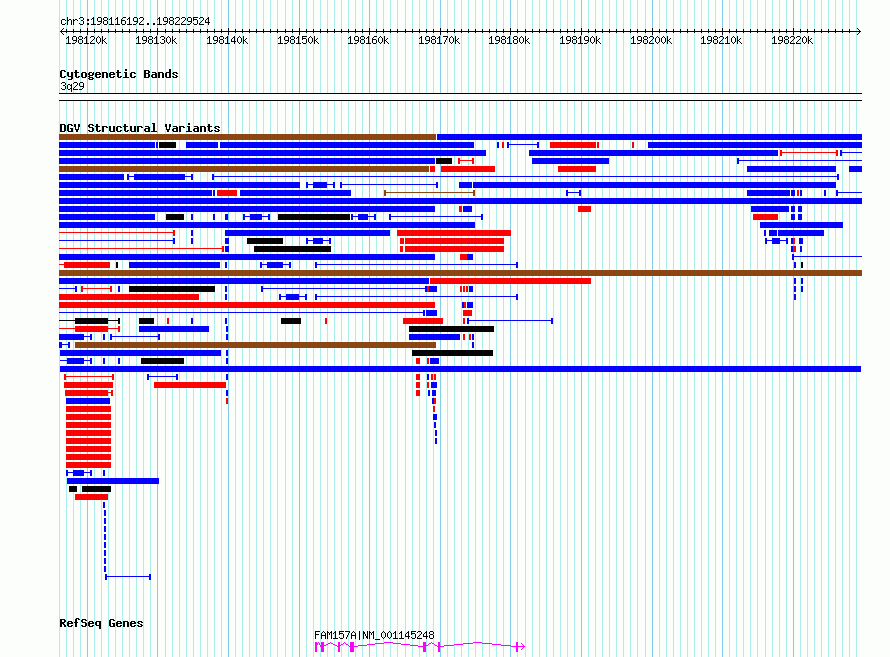Click the FAM157A|NM_001145248 gene label

374,635
